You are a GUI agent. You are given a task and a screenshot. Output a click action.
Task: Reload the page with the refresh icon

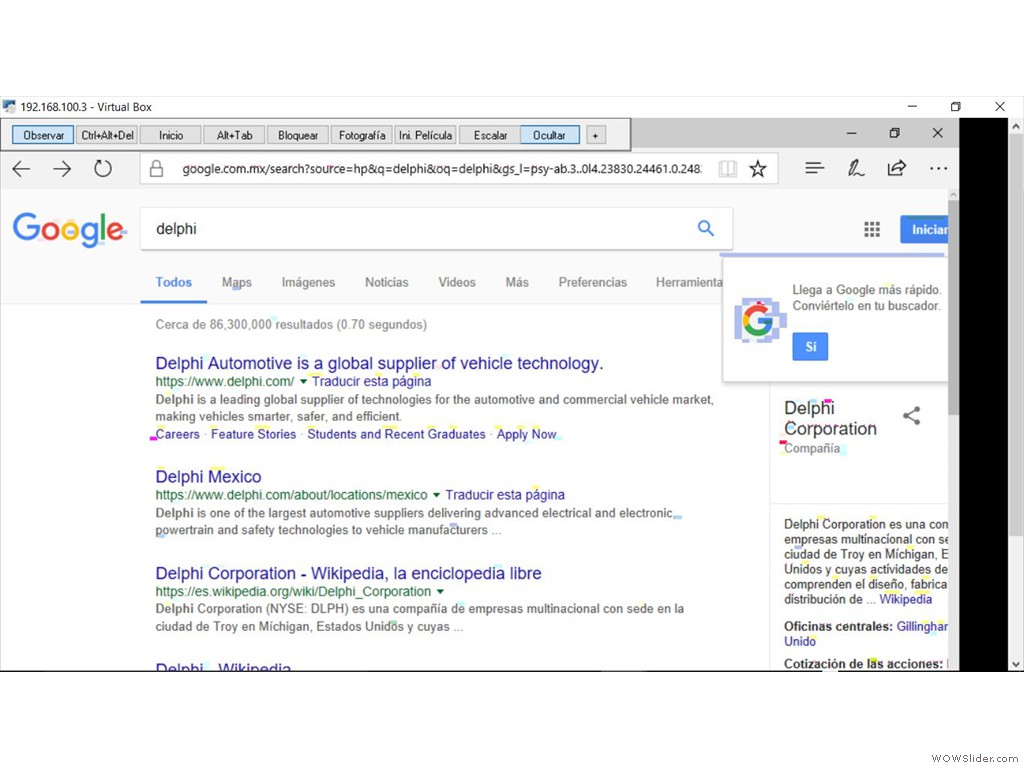[x=103, y=169]
